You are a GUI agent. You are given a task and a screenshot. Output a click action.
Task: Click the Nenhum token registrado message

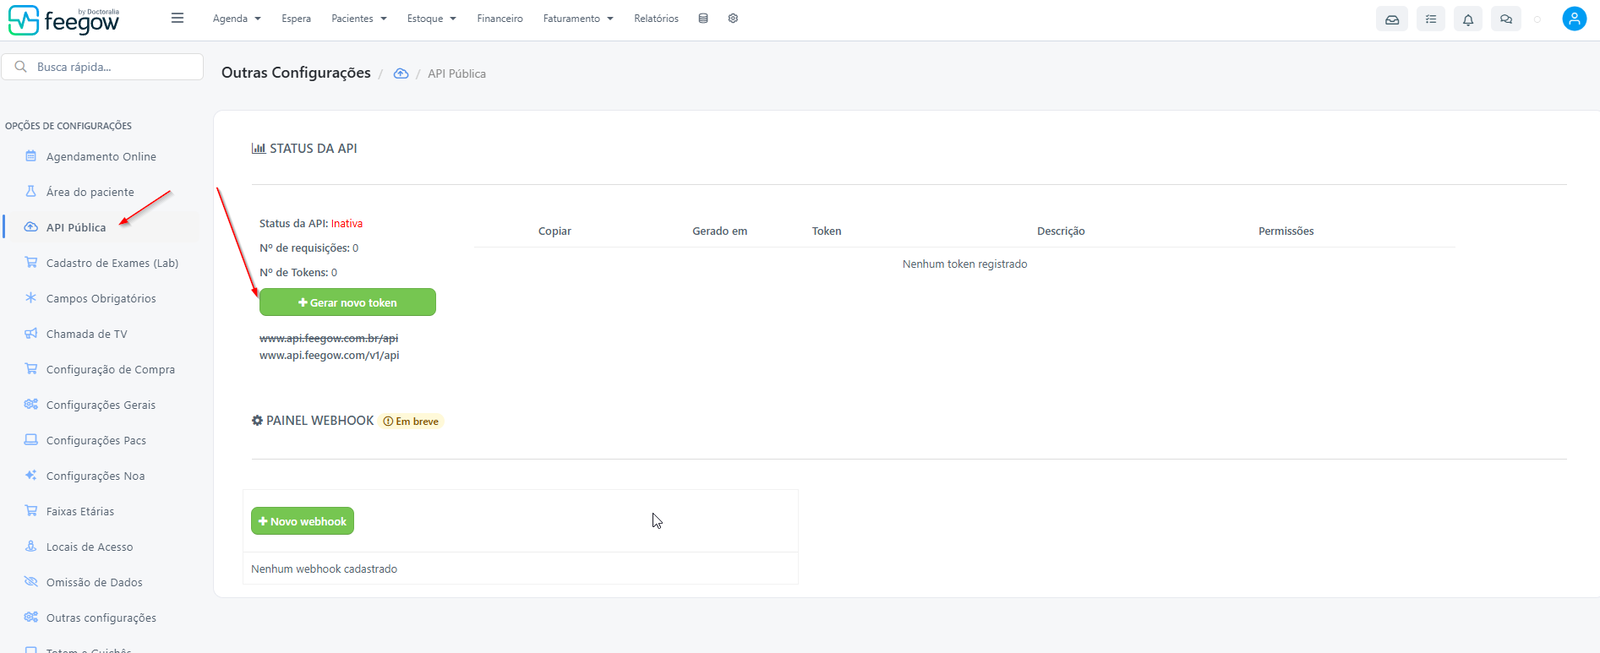tap(965, 264)
